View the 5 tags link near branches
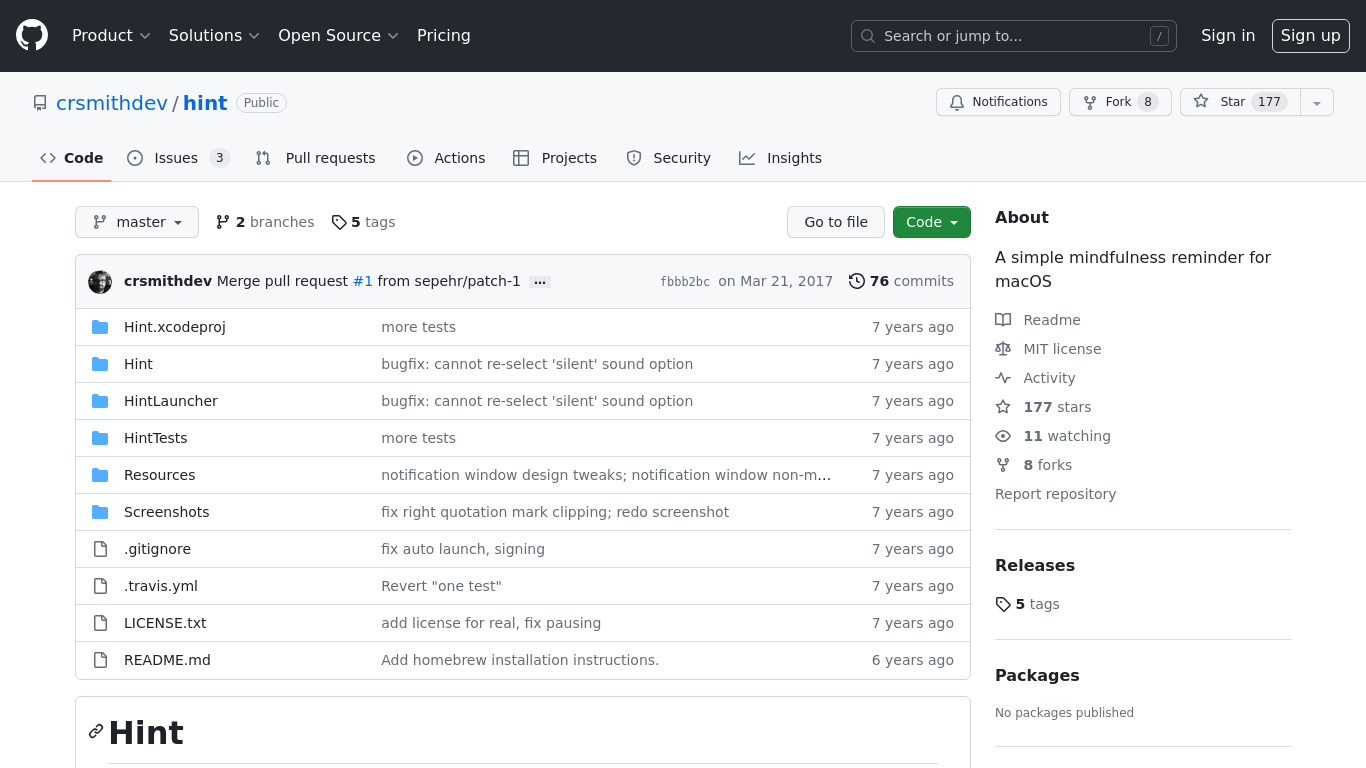The image size is (1366, 768). [363, 222]
